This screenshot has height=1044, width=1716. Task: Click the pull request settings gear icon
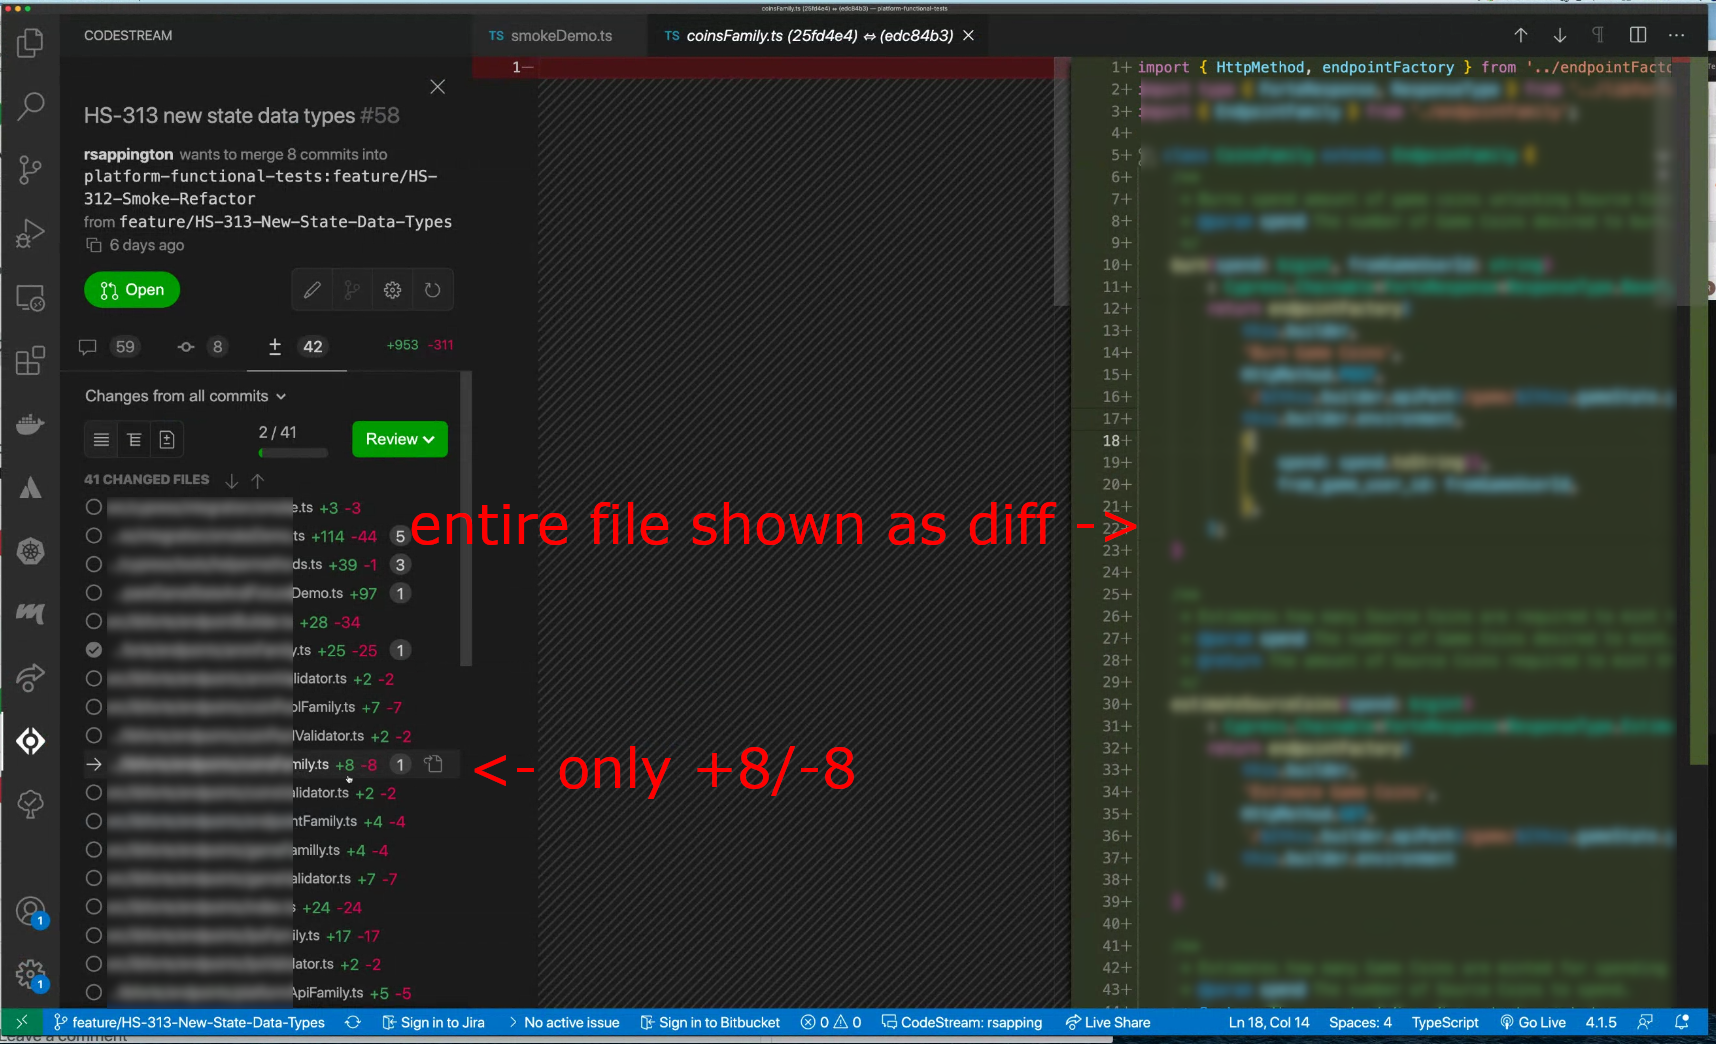click(392, 290)
